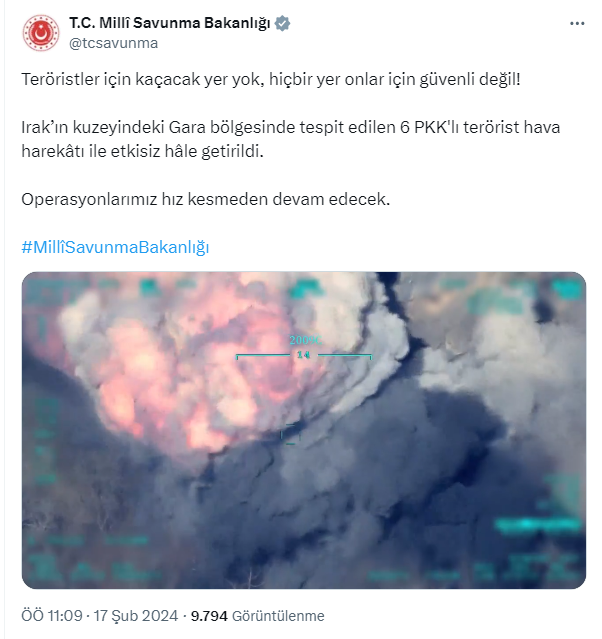Click the 'Operasyonlarımız hız kesmeden' line
The image size is (602, 639).
pyautogui.click(x=206, y=199)
